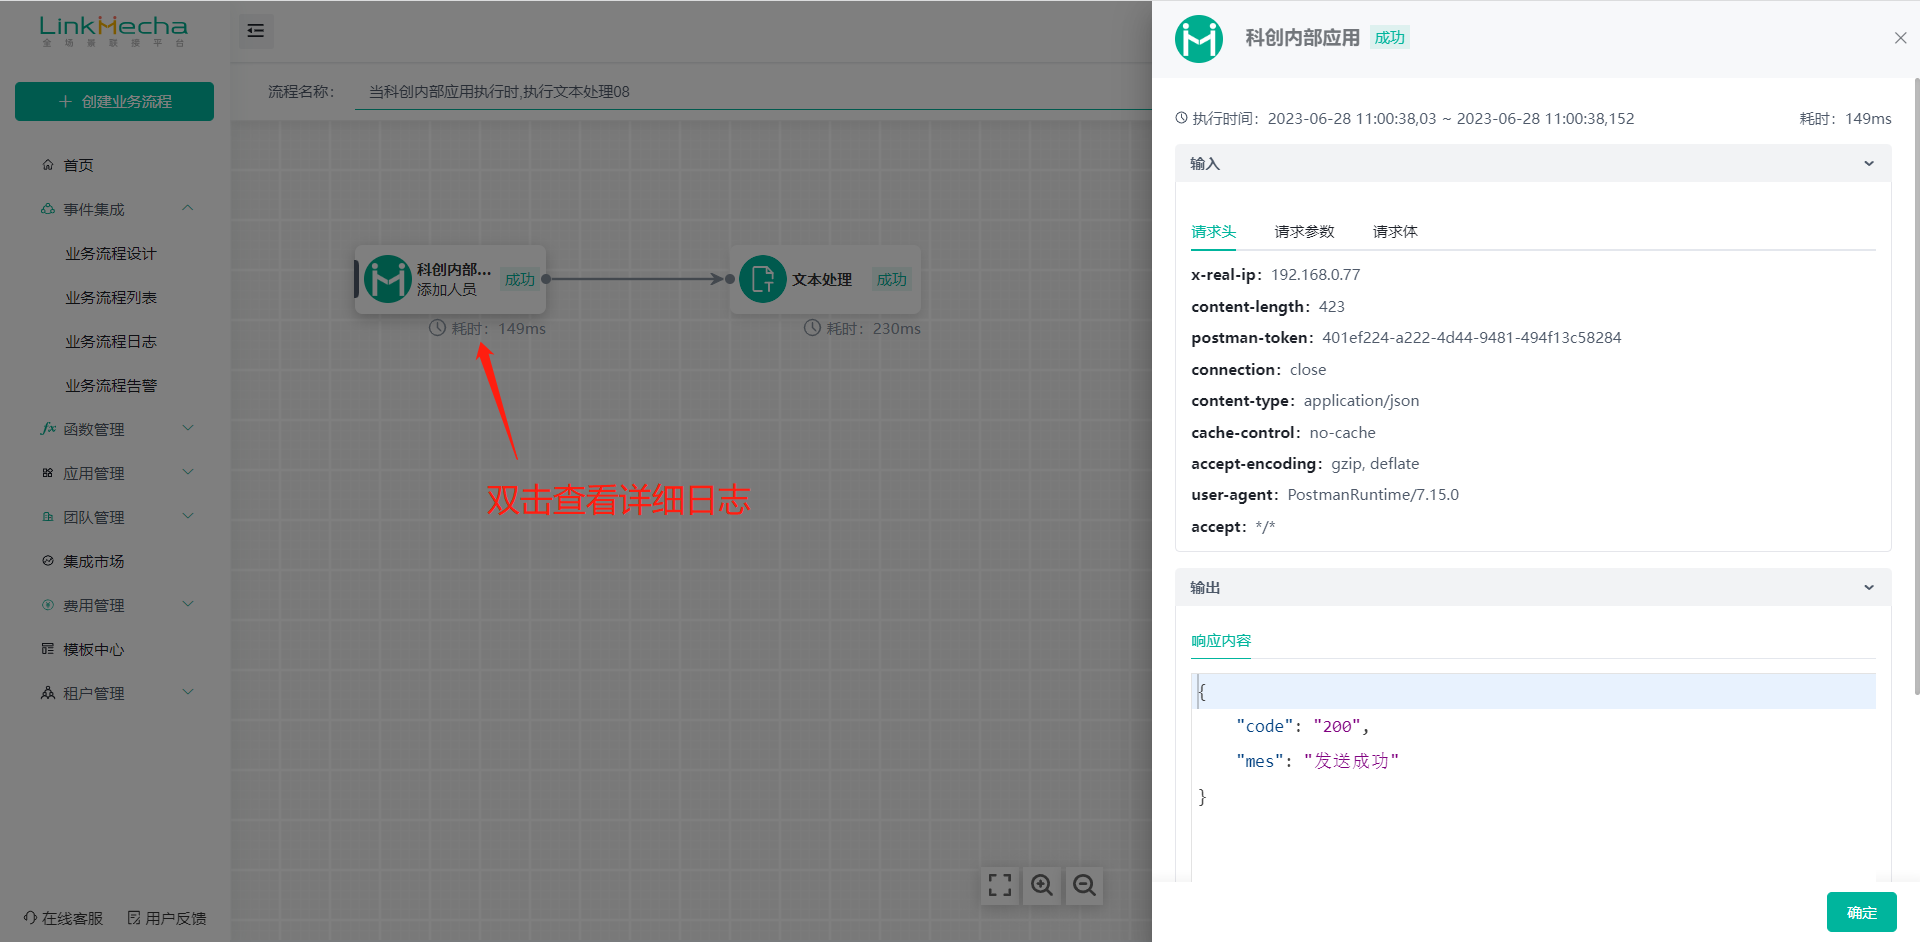Click the 首页 home icon
1920x942 pixels.
pos(48,165)
